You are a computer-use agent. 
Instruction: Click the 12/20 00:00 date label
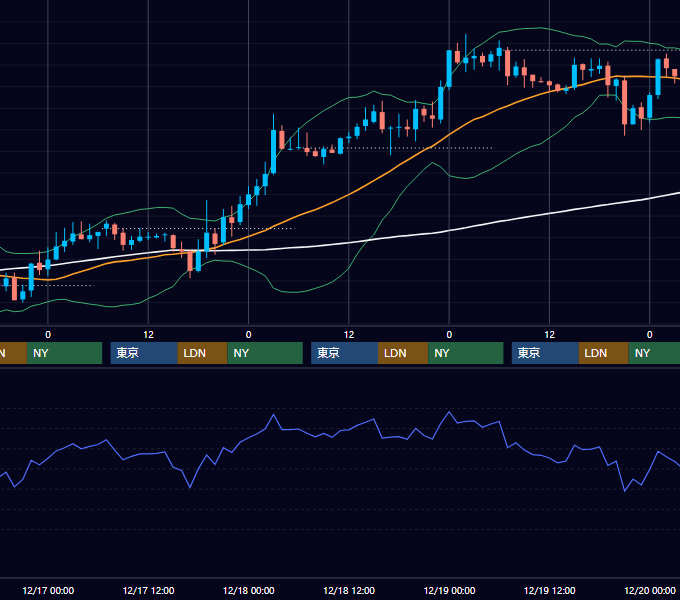coord(650,590)
